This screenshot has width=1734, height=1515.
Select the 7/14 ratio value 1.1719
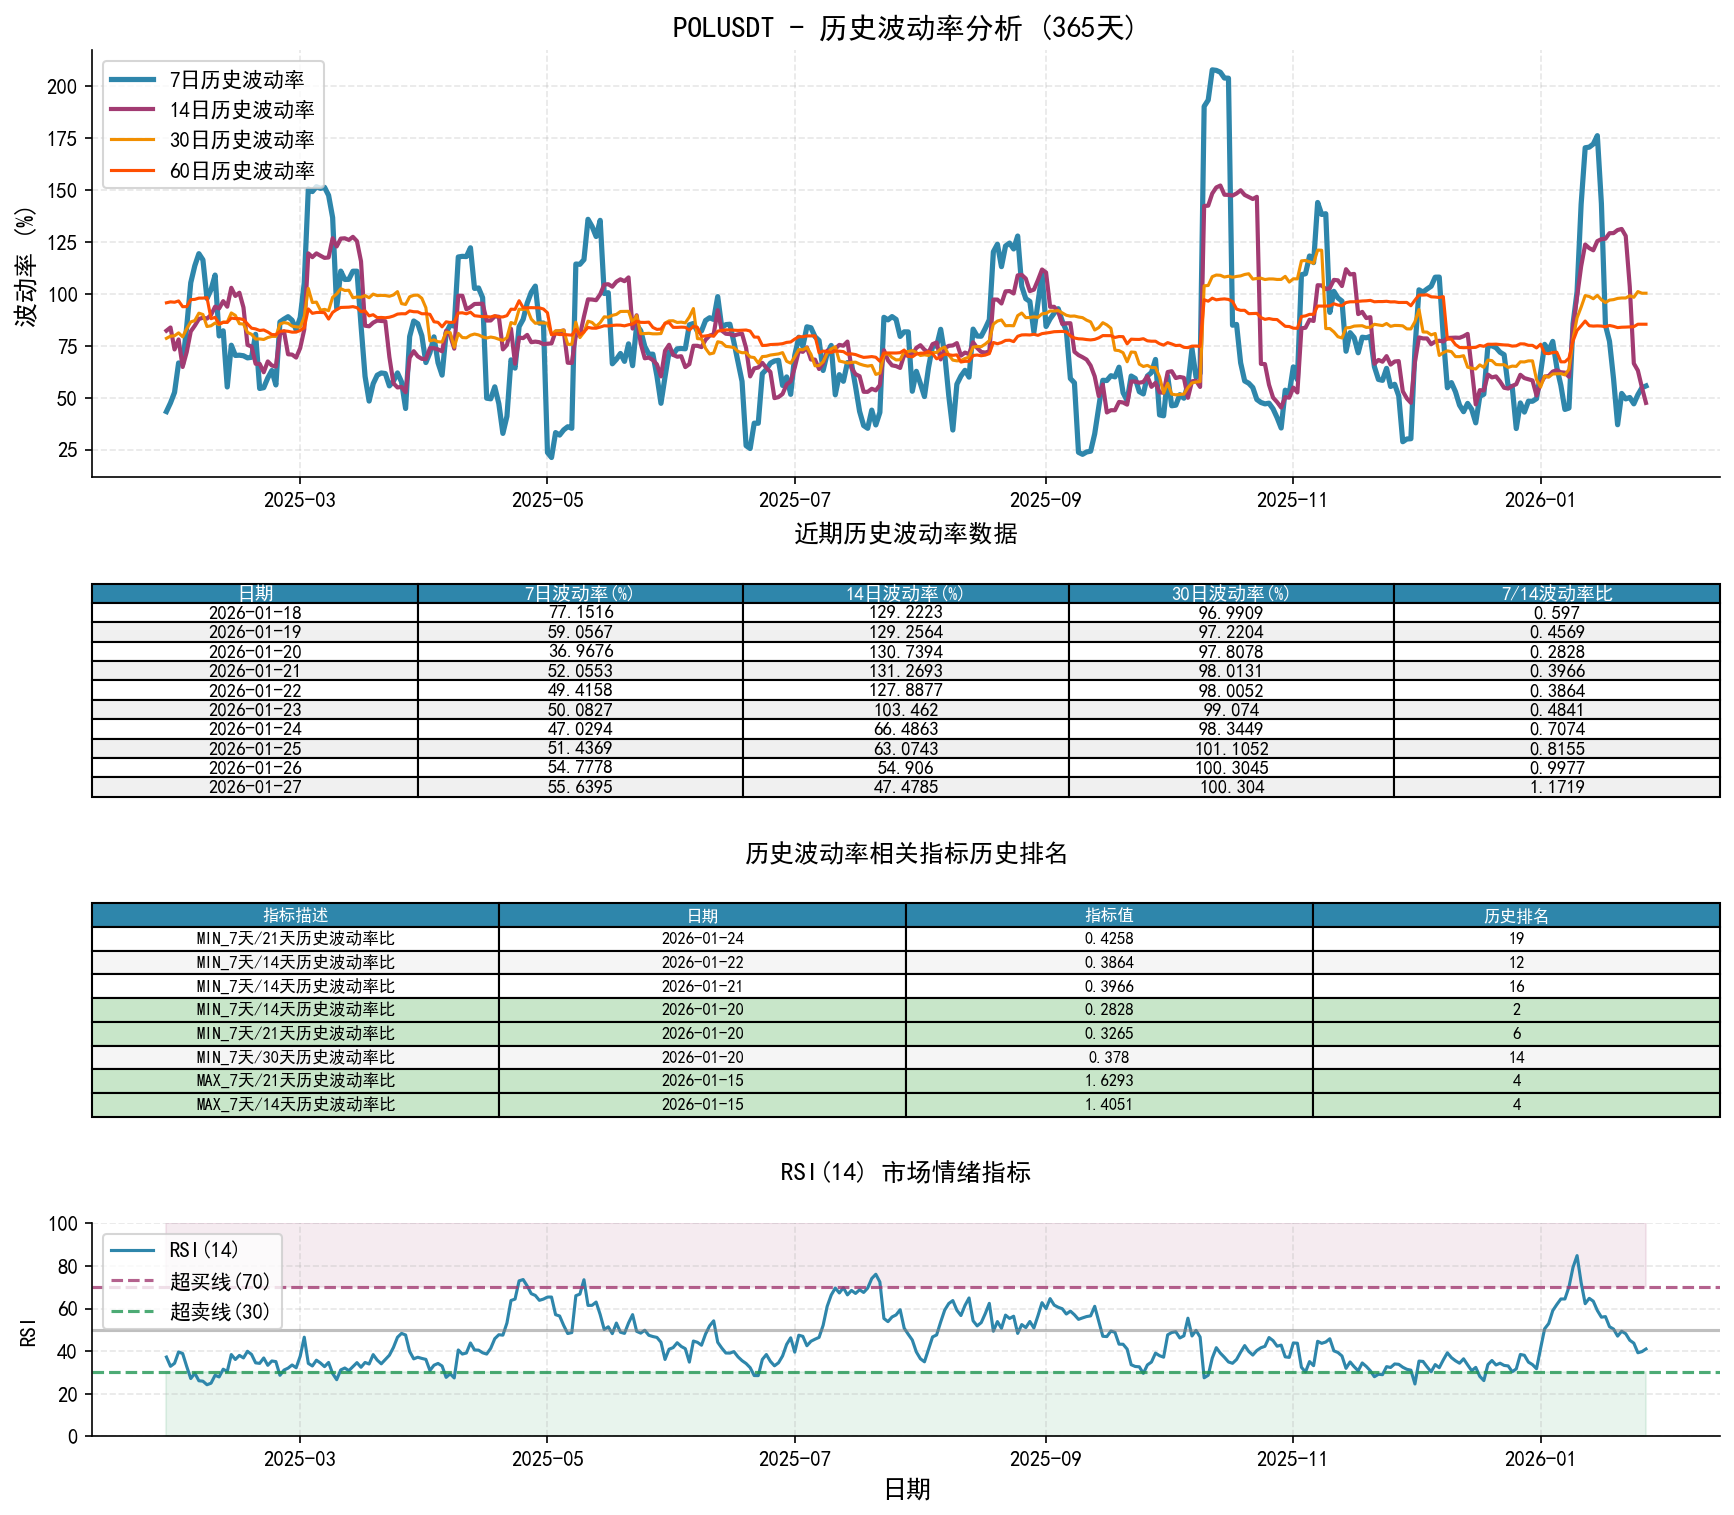1556,787
